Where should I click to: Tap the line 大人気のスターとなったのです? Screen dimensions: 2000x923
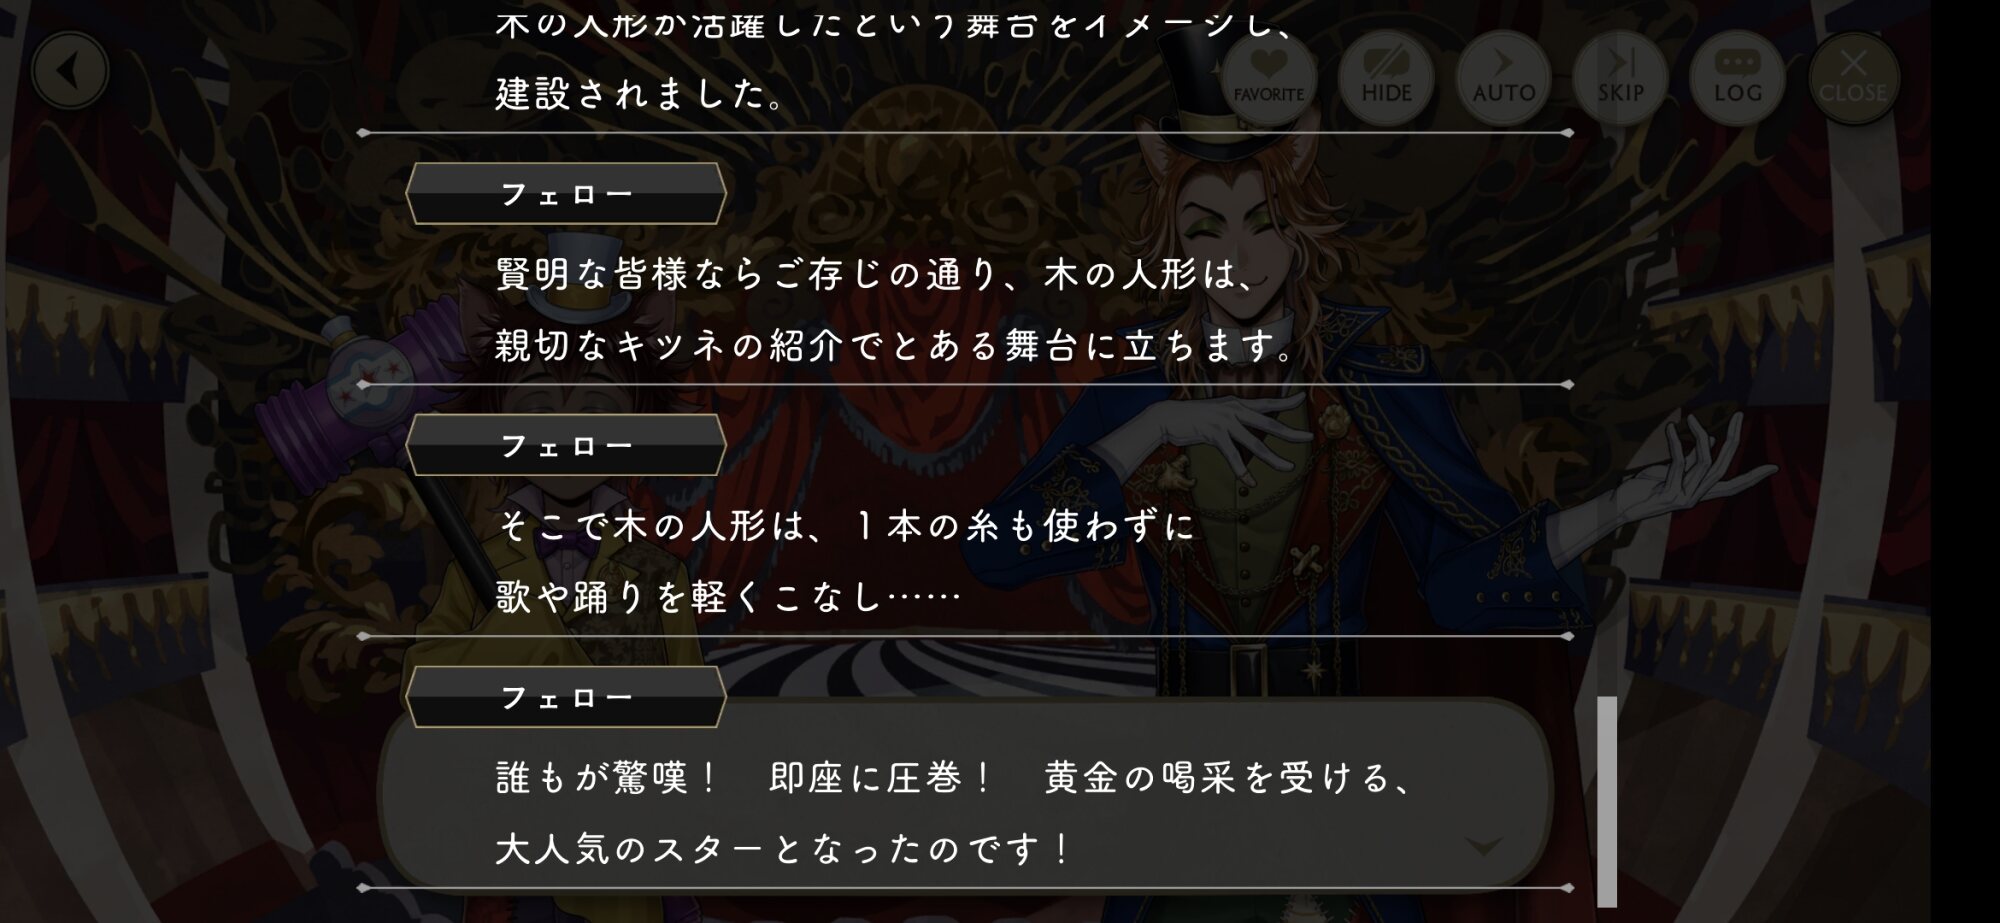tap(783, 849)
